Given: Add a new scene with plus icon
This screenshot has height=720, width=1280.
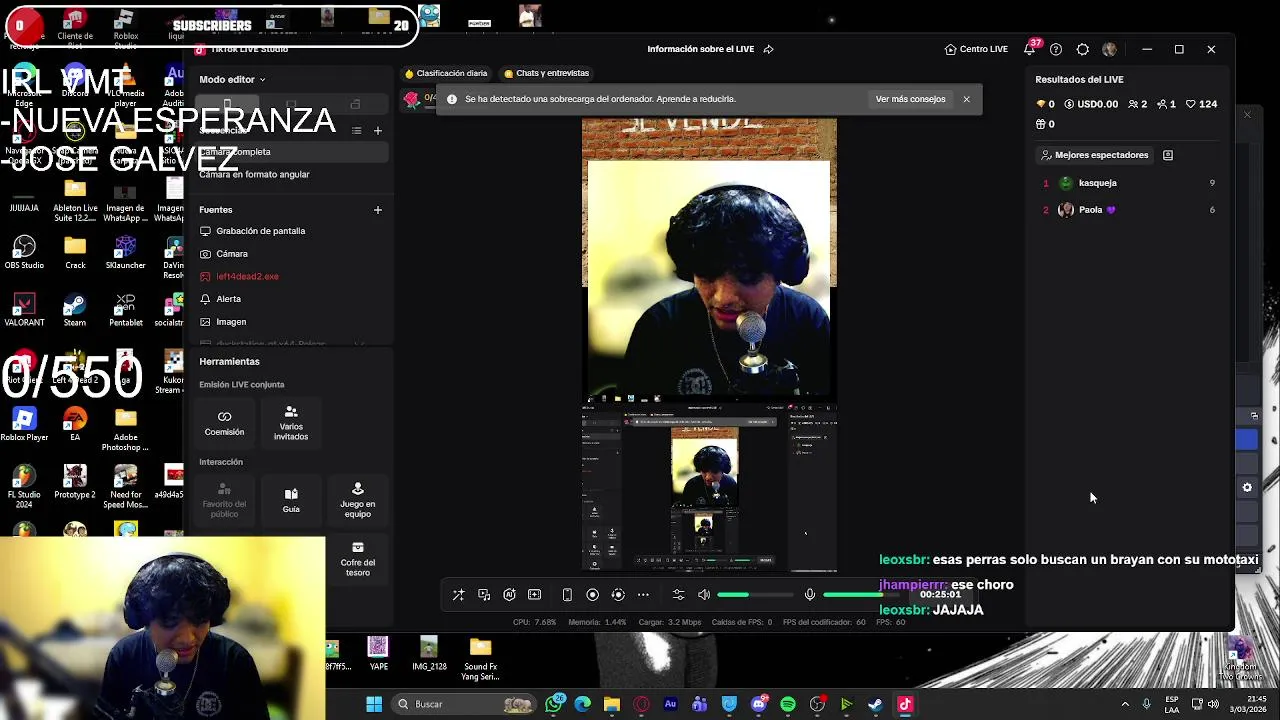Looking at the screenshot, I should [x=377, y=130].
